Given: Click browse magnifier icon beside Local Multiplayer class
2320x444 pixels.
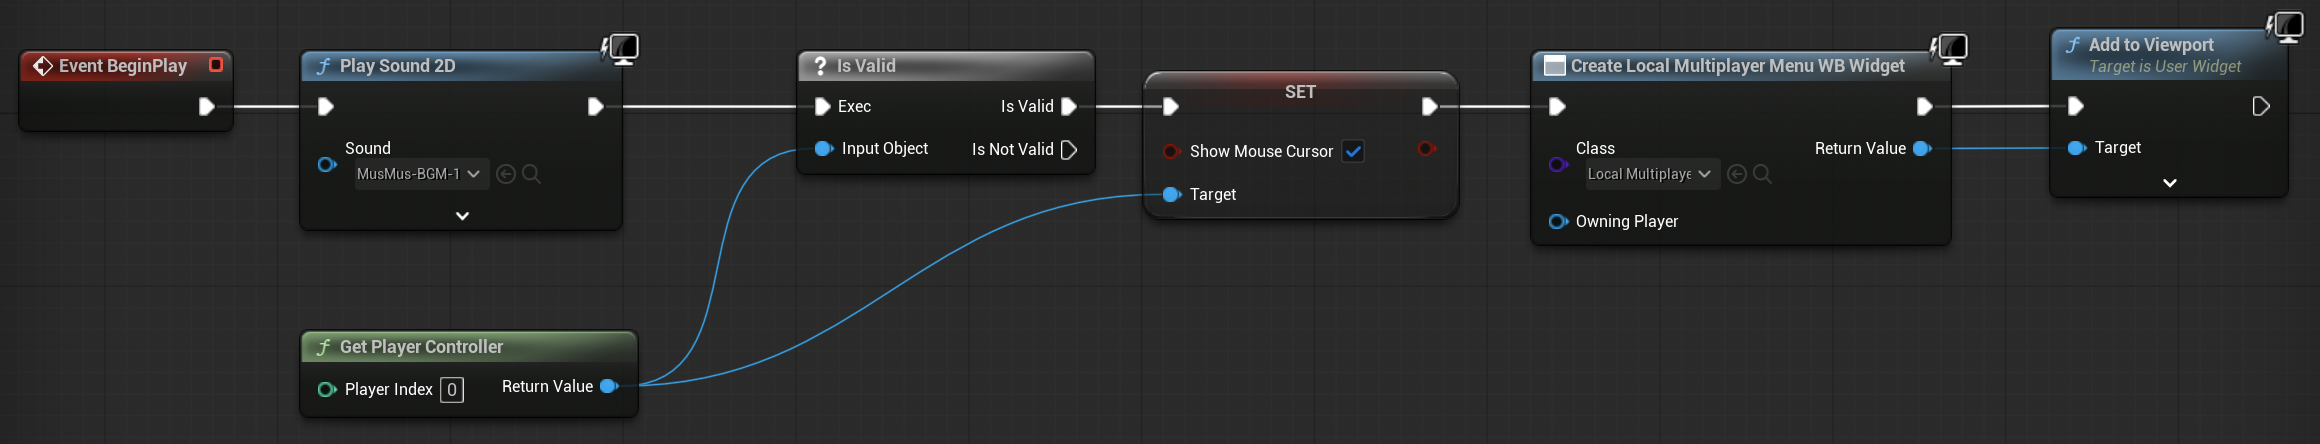Looking at the screenshot, I should (x=1763, y=174).
